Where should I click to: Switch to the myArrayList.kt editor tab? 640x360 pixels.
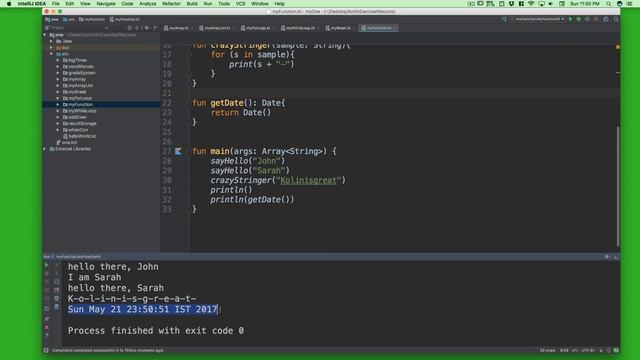pos(215,28)
